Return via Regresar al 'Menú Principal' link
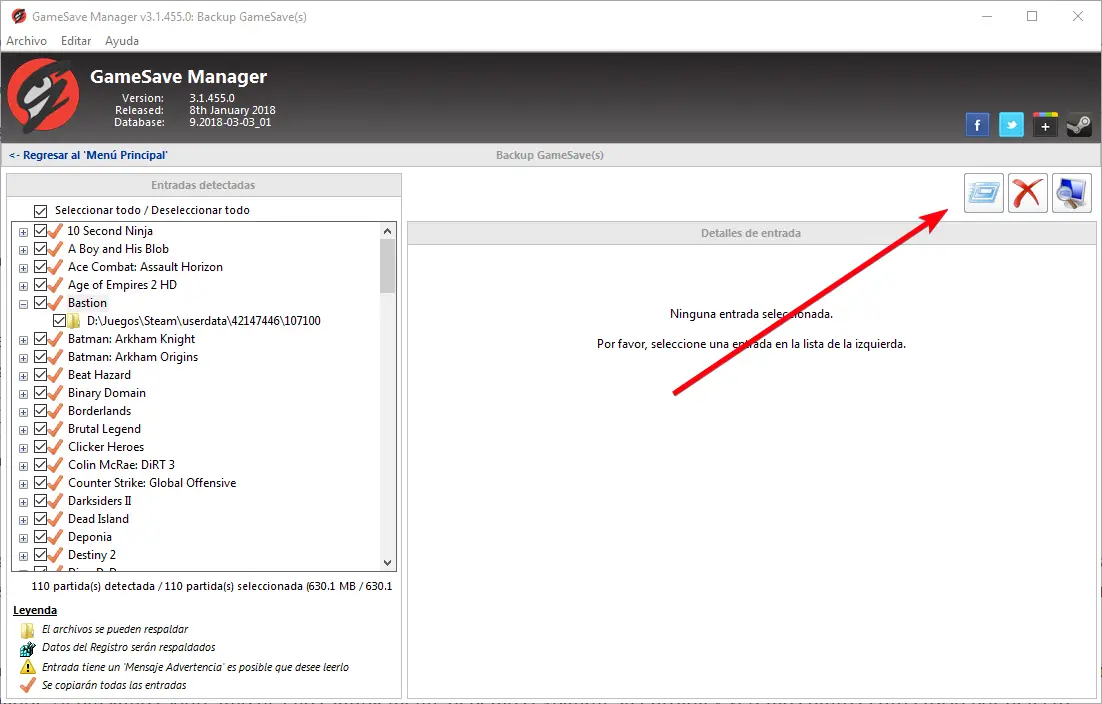Image resolution: width=1102 pixels, height=704 pixels. (89, 155)
